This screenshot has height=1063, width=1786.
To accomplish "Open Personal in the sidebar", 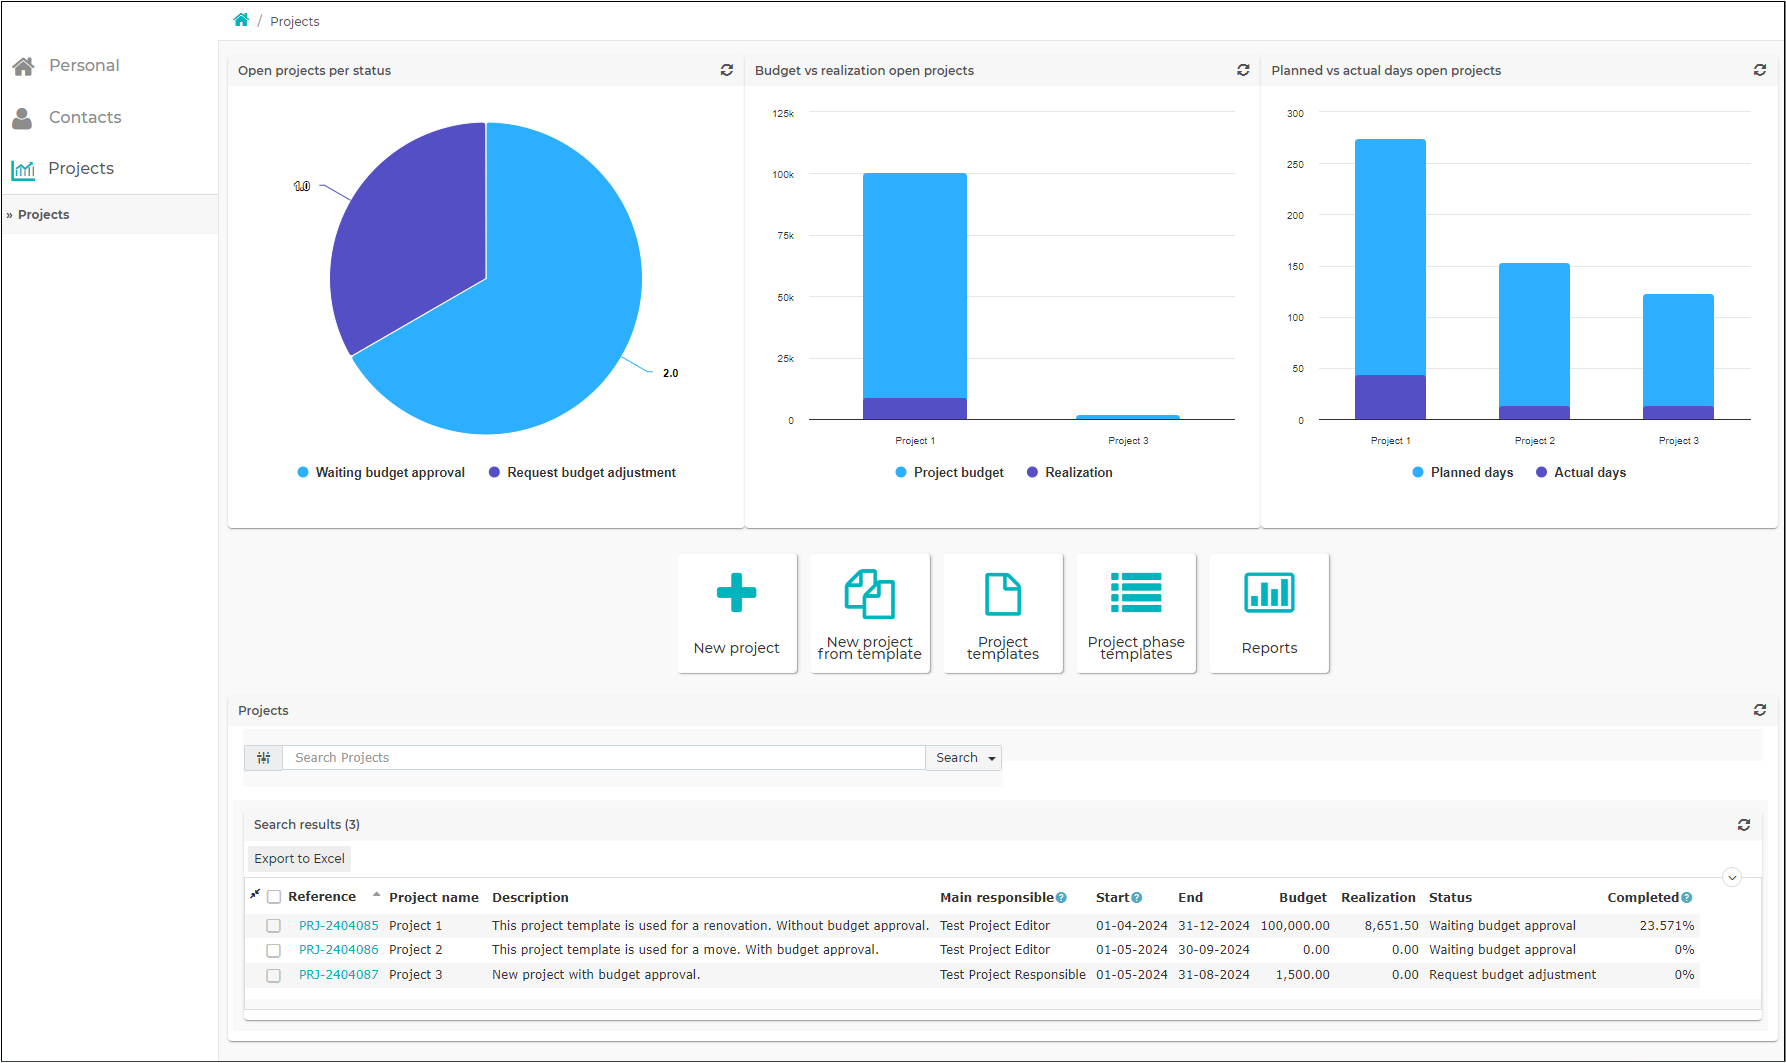I will click(84, 66).
